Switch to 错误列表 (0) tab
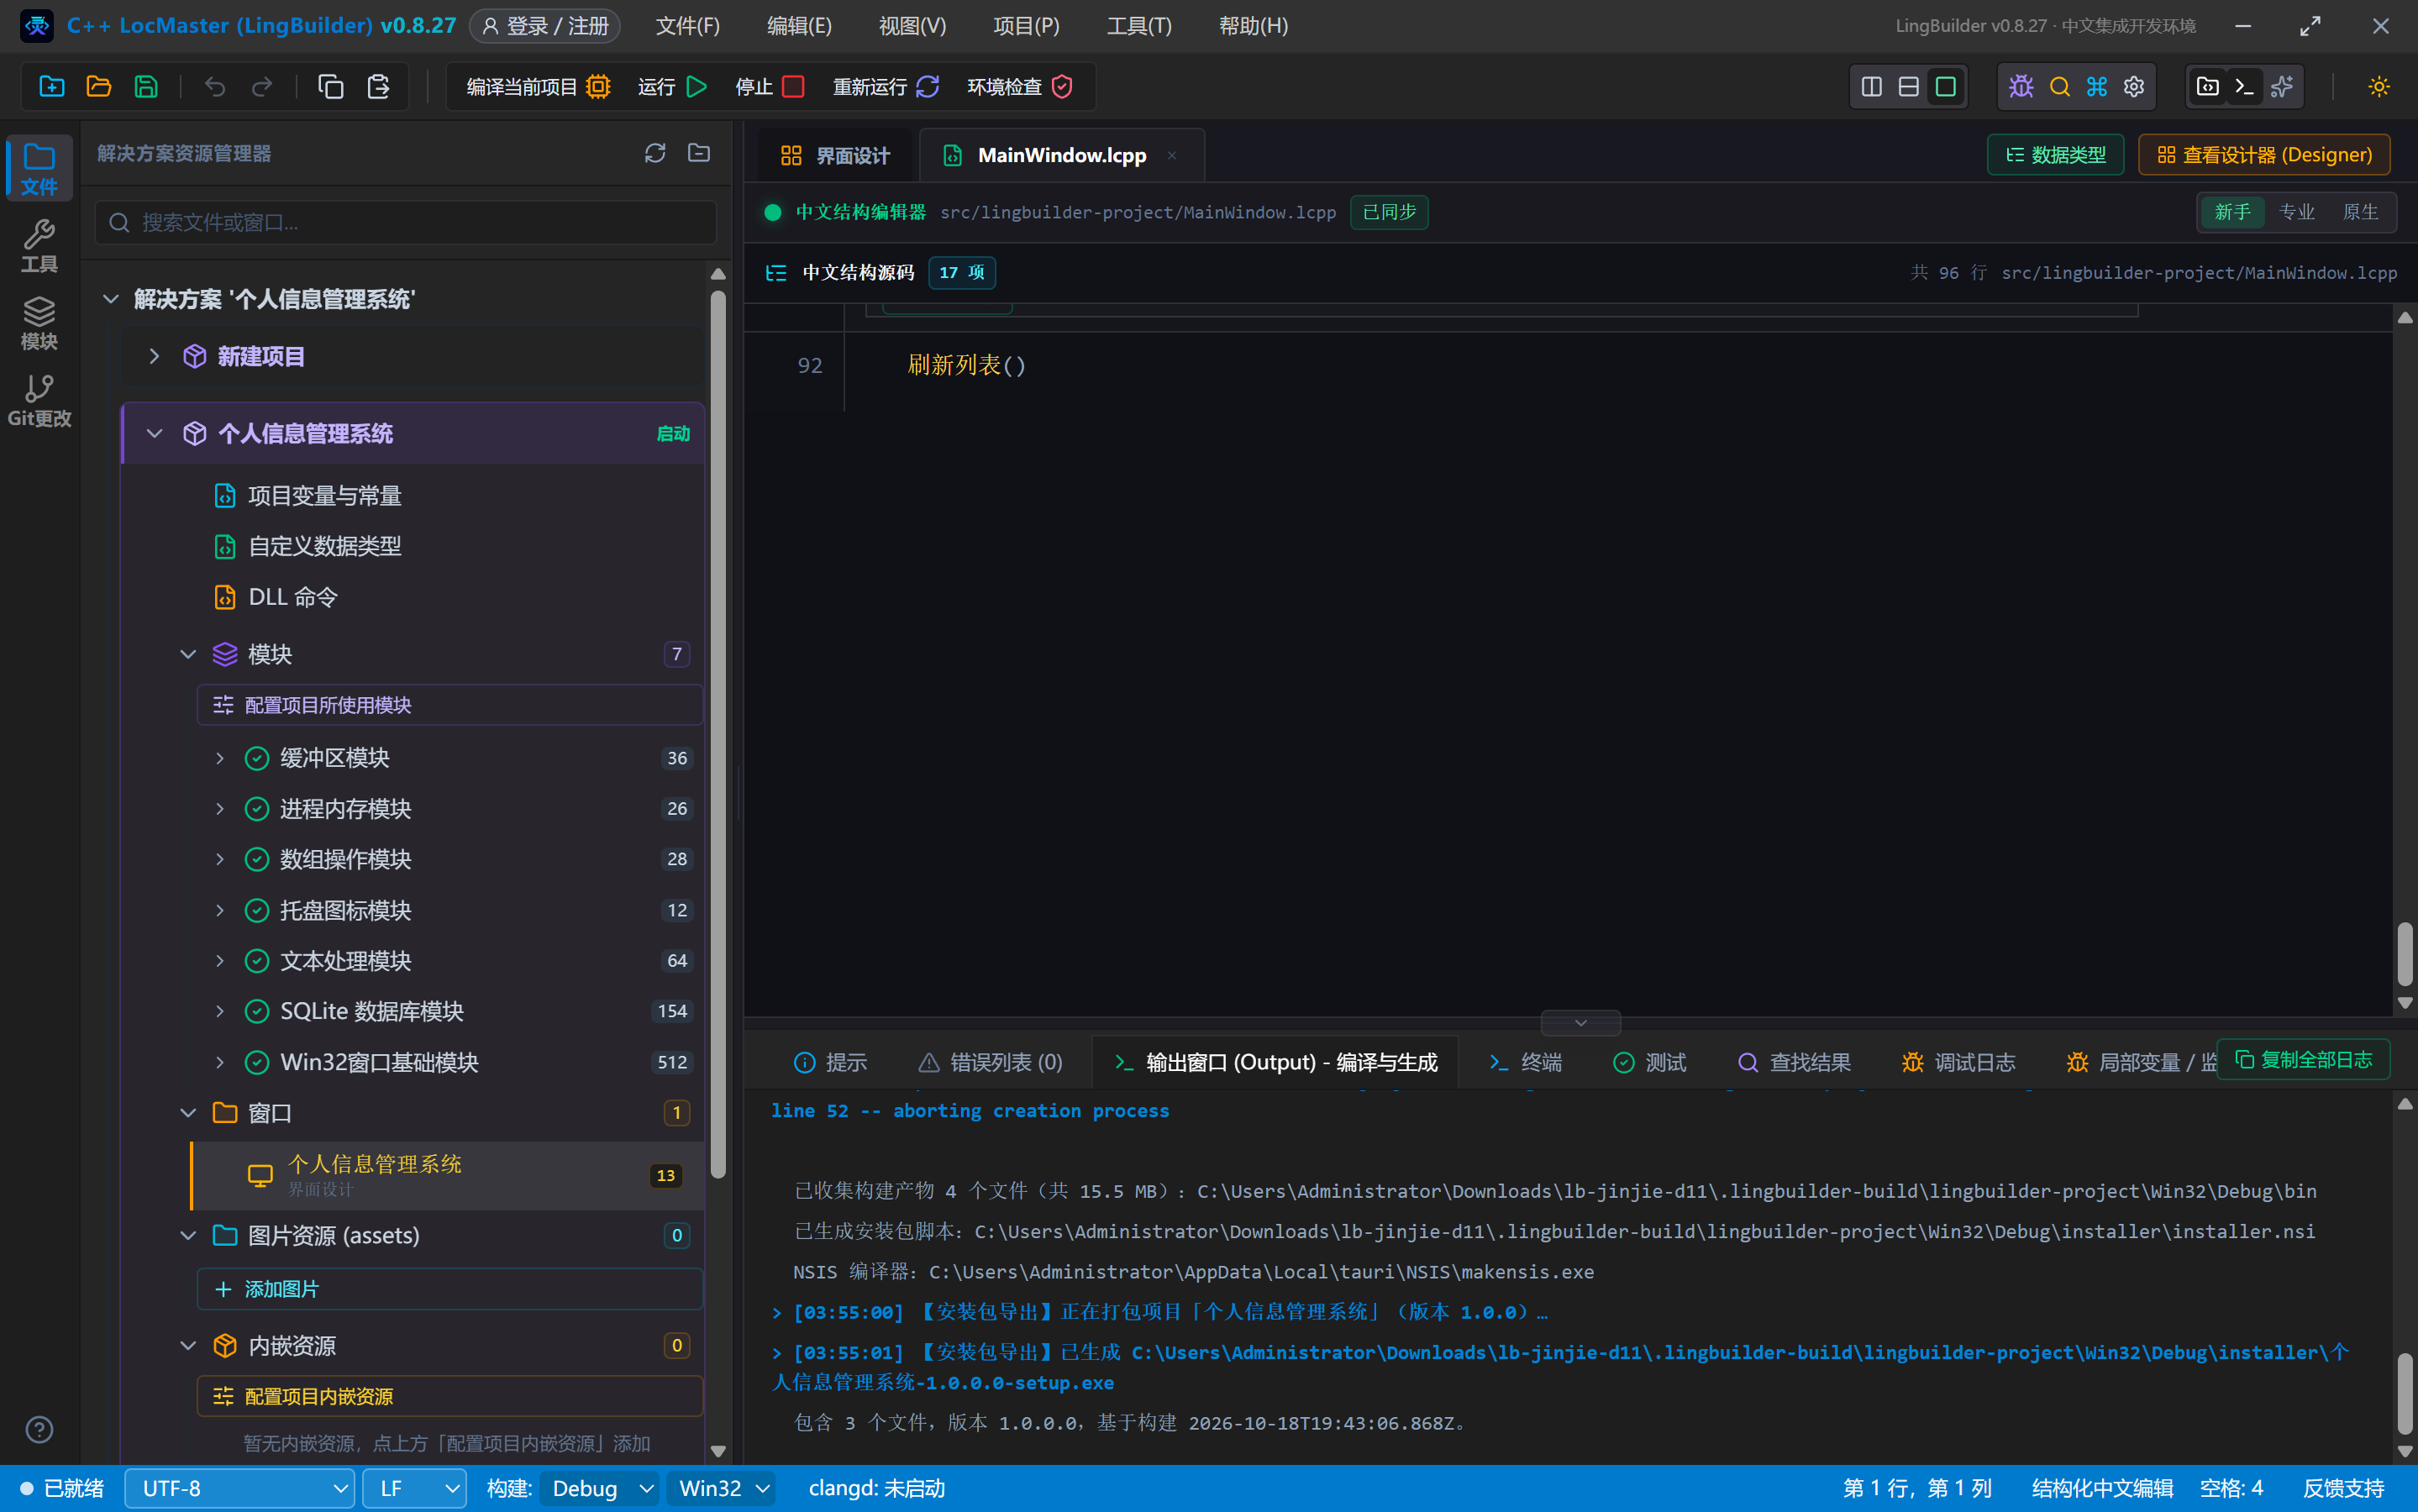This screenshot has width=2418, height=1512. (x=991, y=1062)
